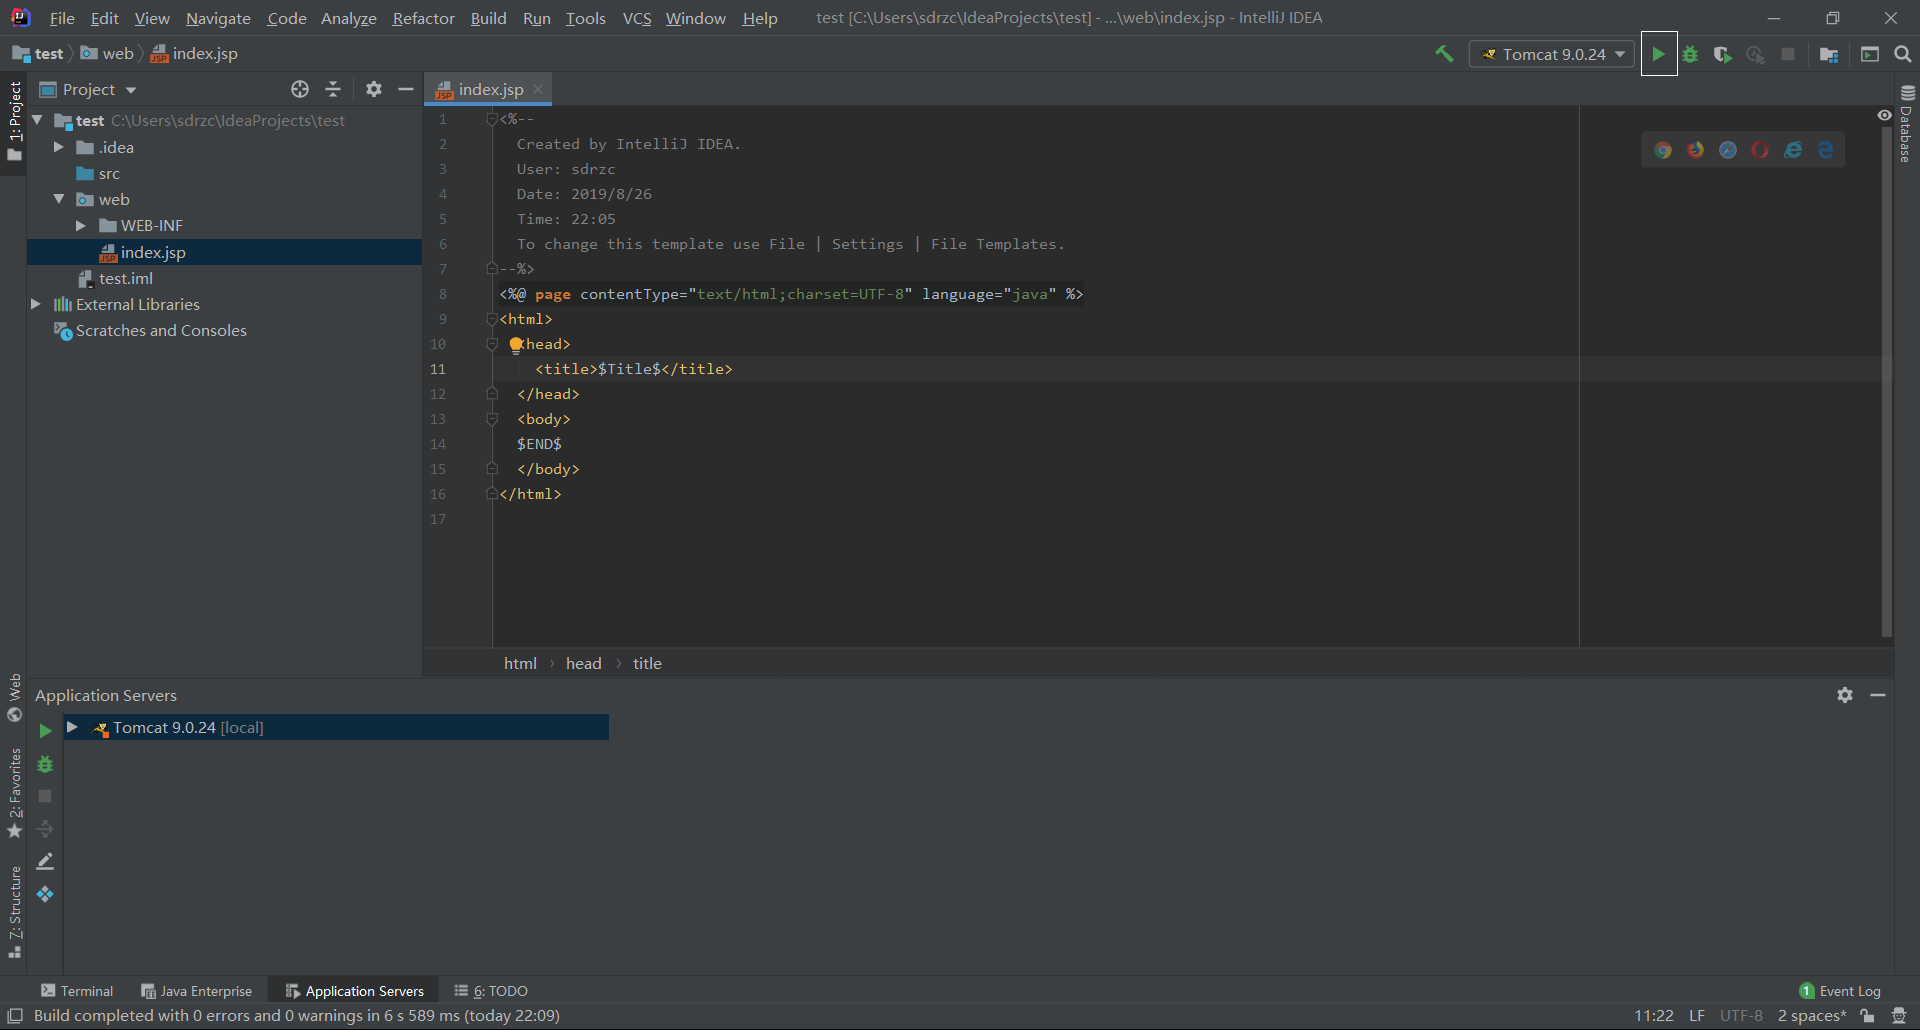Edit server configuration pencil icon

point(45,861)
